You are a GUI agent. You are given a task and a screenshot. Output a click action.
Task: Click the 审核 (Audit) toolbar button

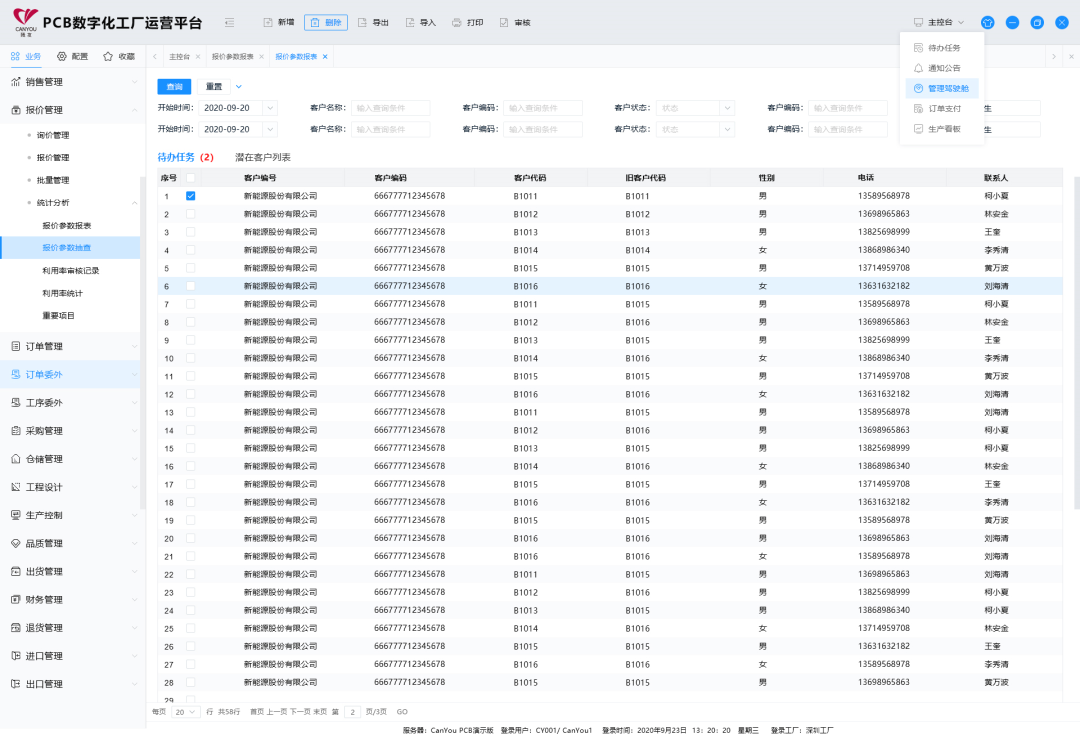pos(515,22)
